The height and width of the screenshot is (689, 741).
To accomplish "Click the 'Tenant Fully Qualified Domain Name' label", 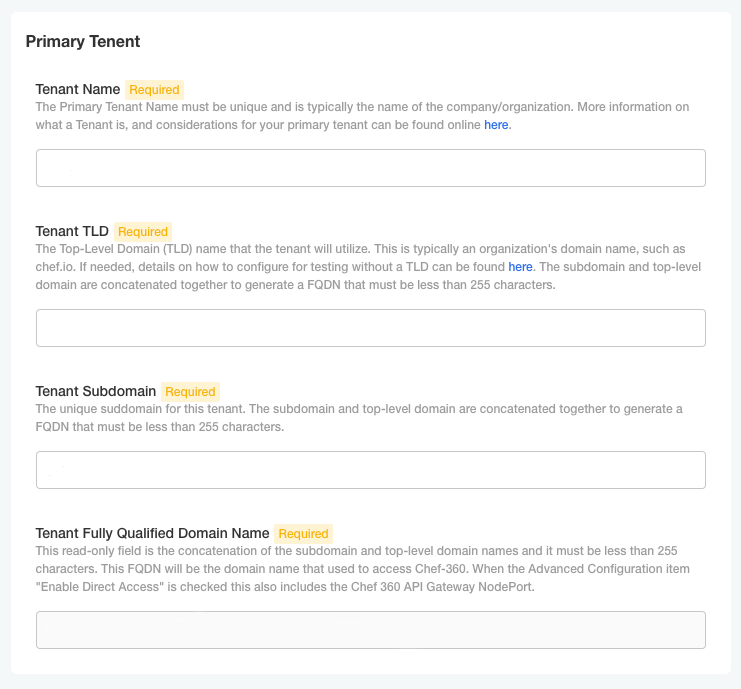I will point(152,533).
